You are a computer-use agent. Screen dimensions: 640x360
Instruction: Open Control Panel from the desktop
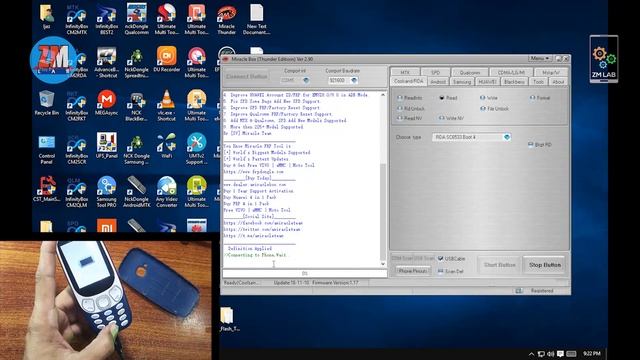(47, 149)
